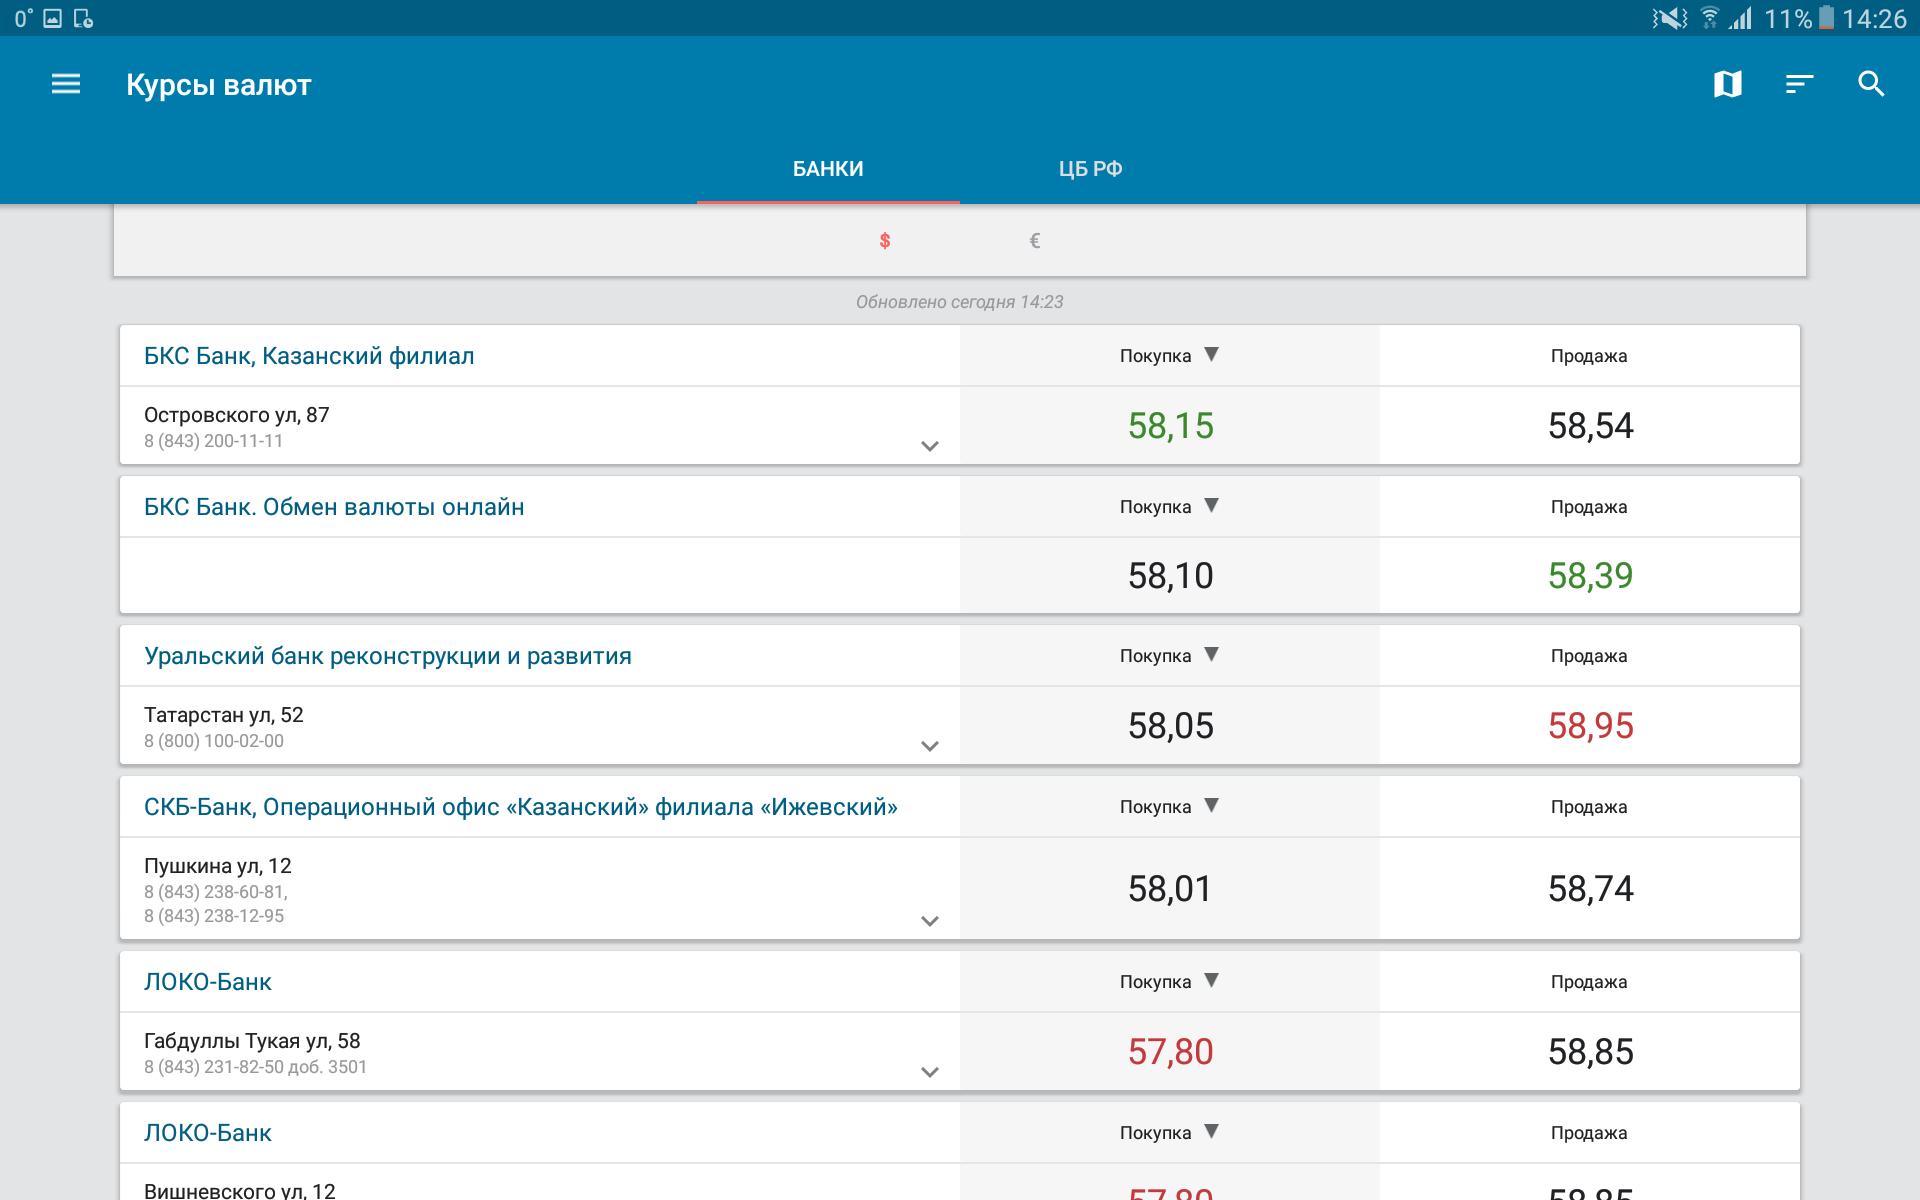Tap the 58,85 rate for Габдуллы Тукая
This screenshot has height=1200, width=1920.
click(x=1590, y=1052)
